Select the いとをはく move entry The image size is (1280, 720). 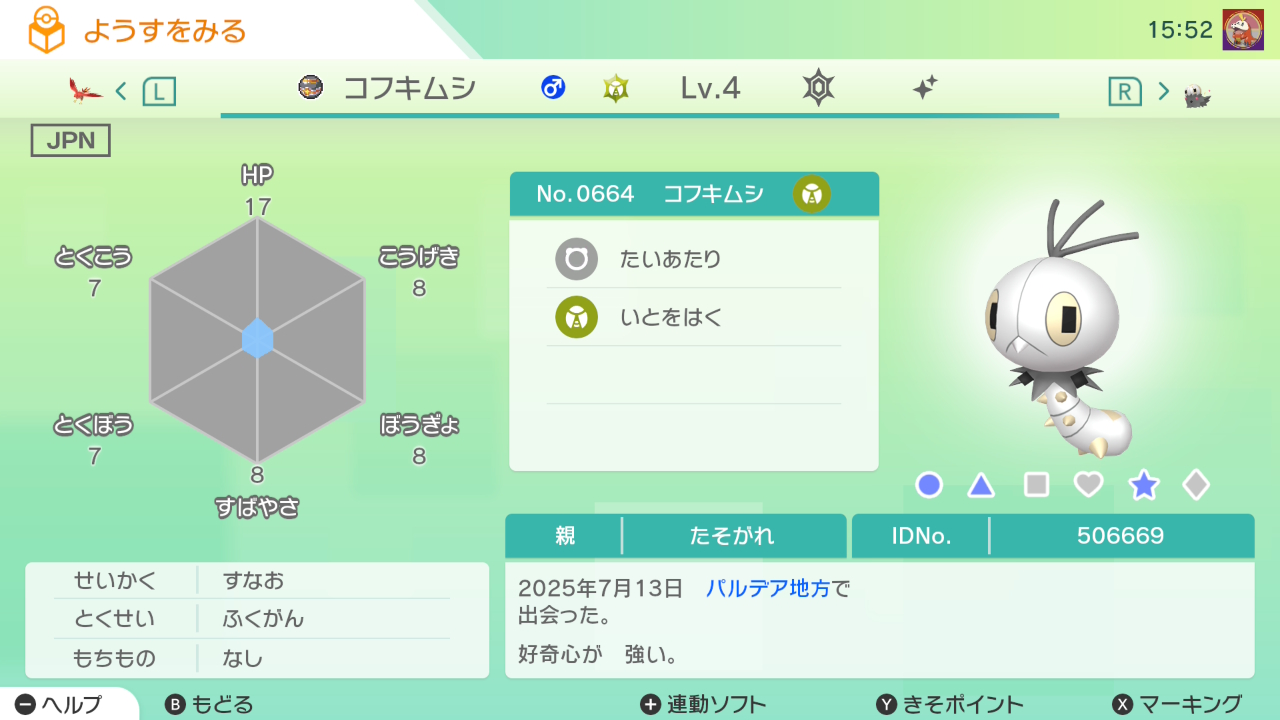click(x=693, y=318)
